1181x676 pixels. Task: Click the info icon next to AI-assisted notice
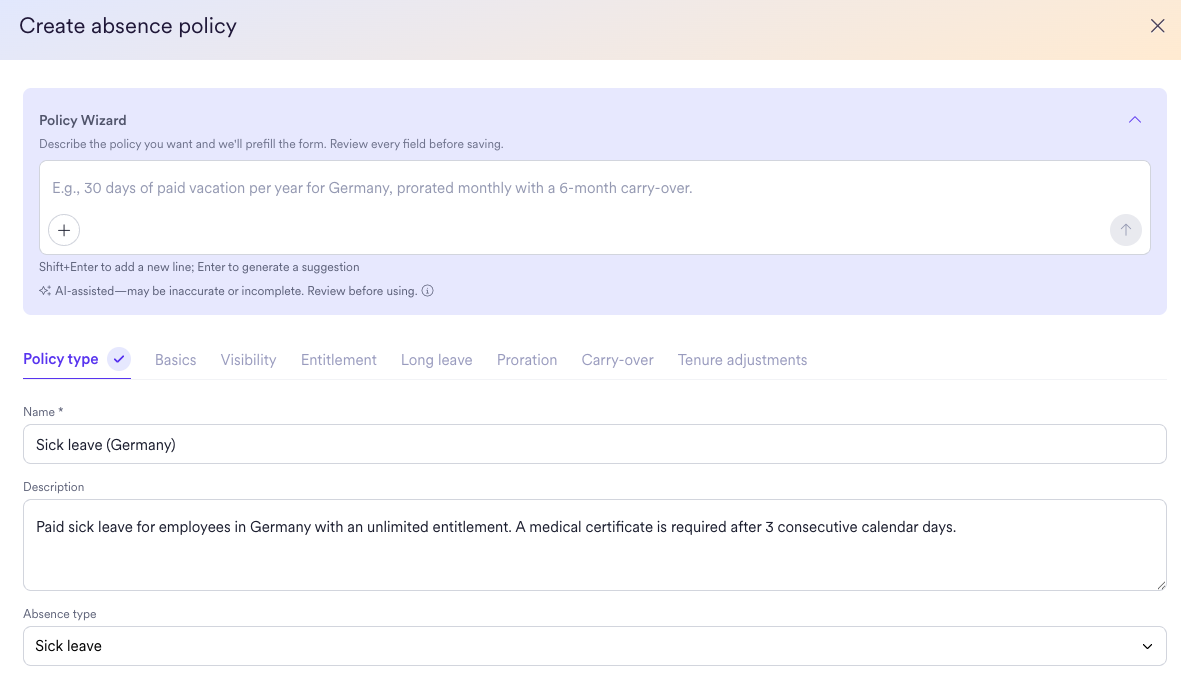coord(427,291)
